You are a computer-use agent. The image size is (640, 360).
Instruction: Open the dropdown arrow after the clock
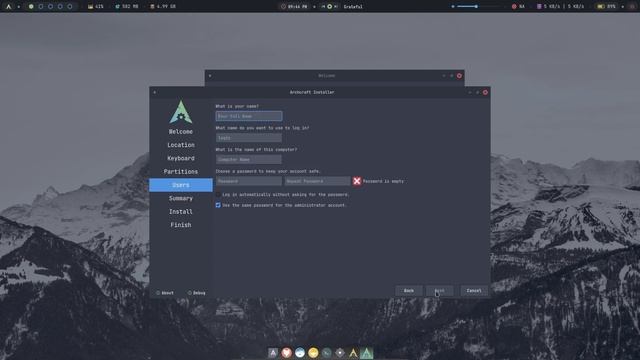[x=314, y=7]
